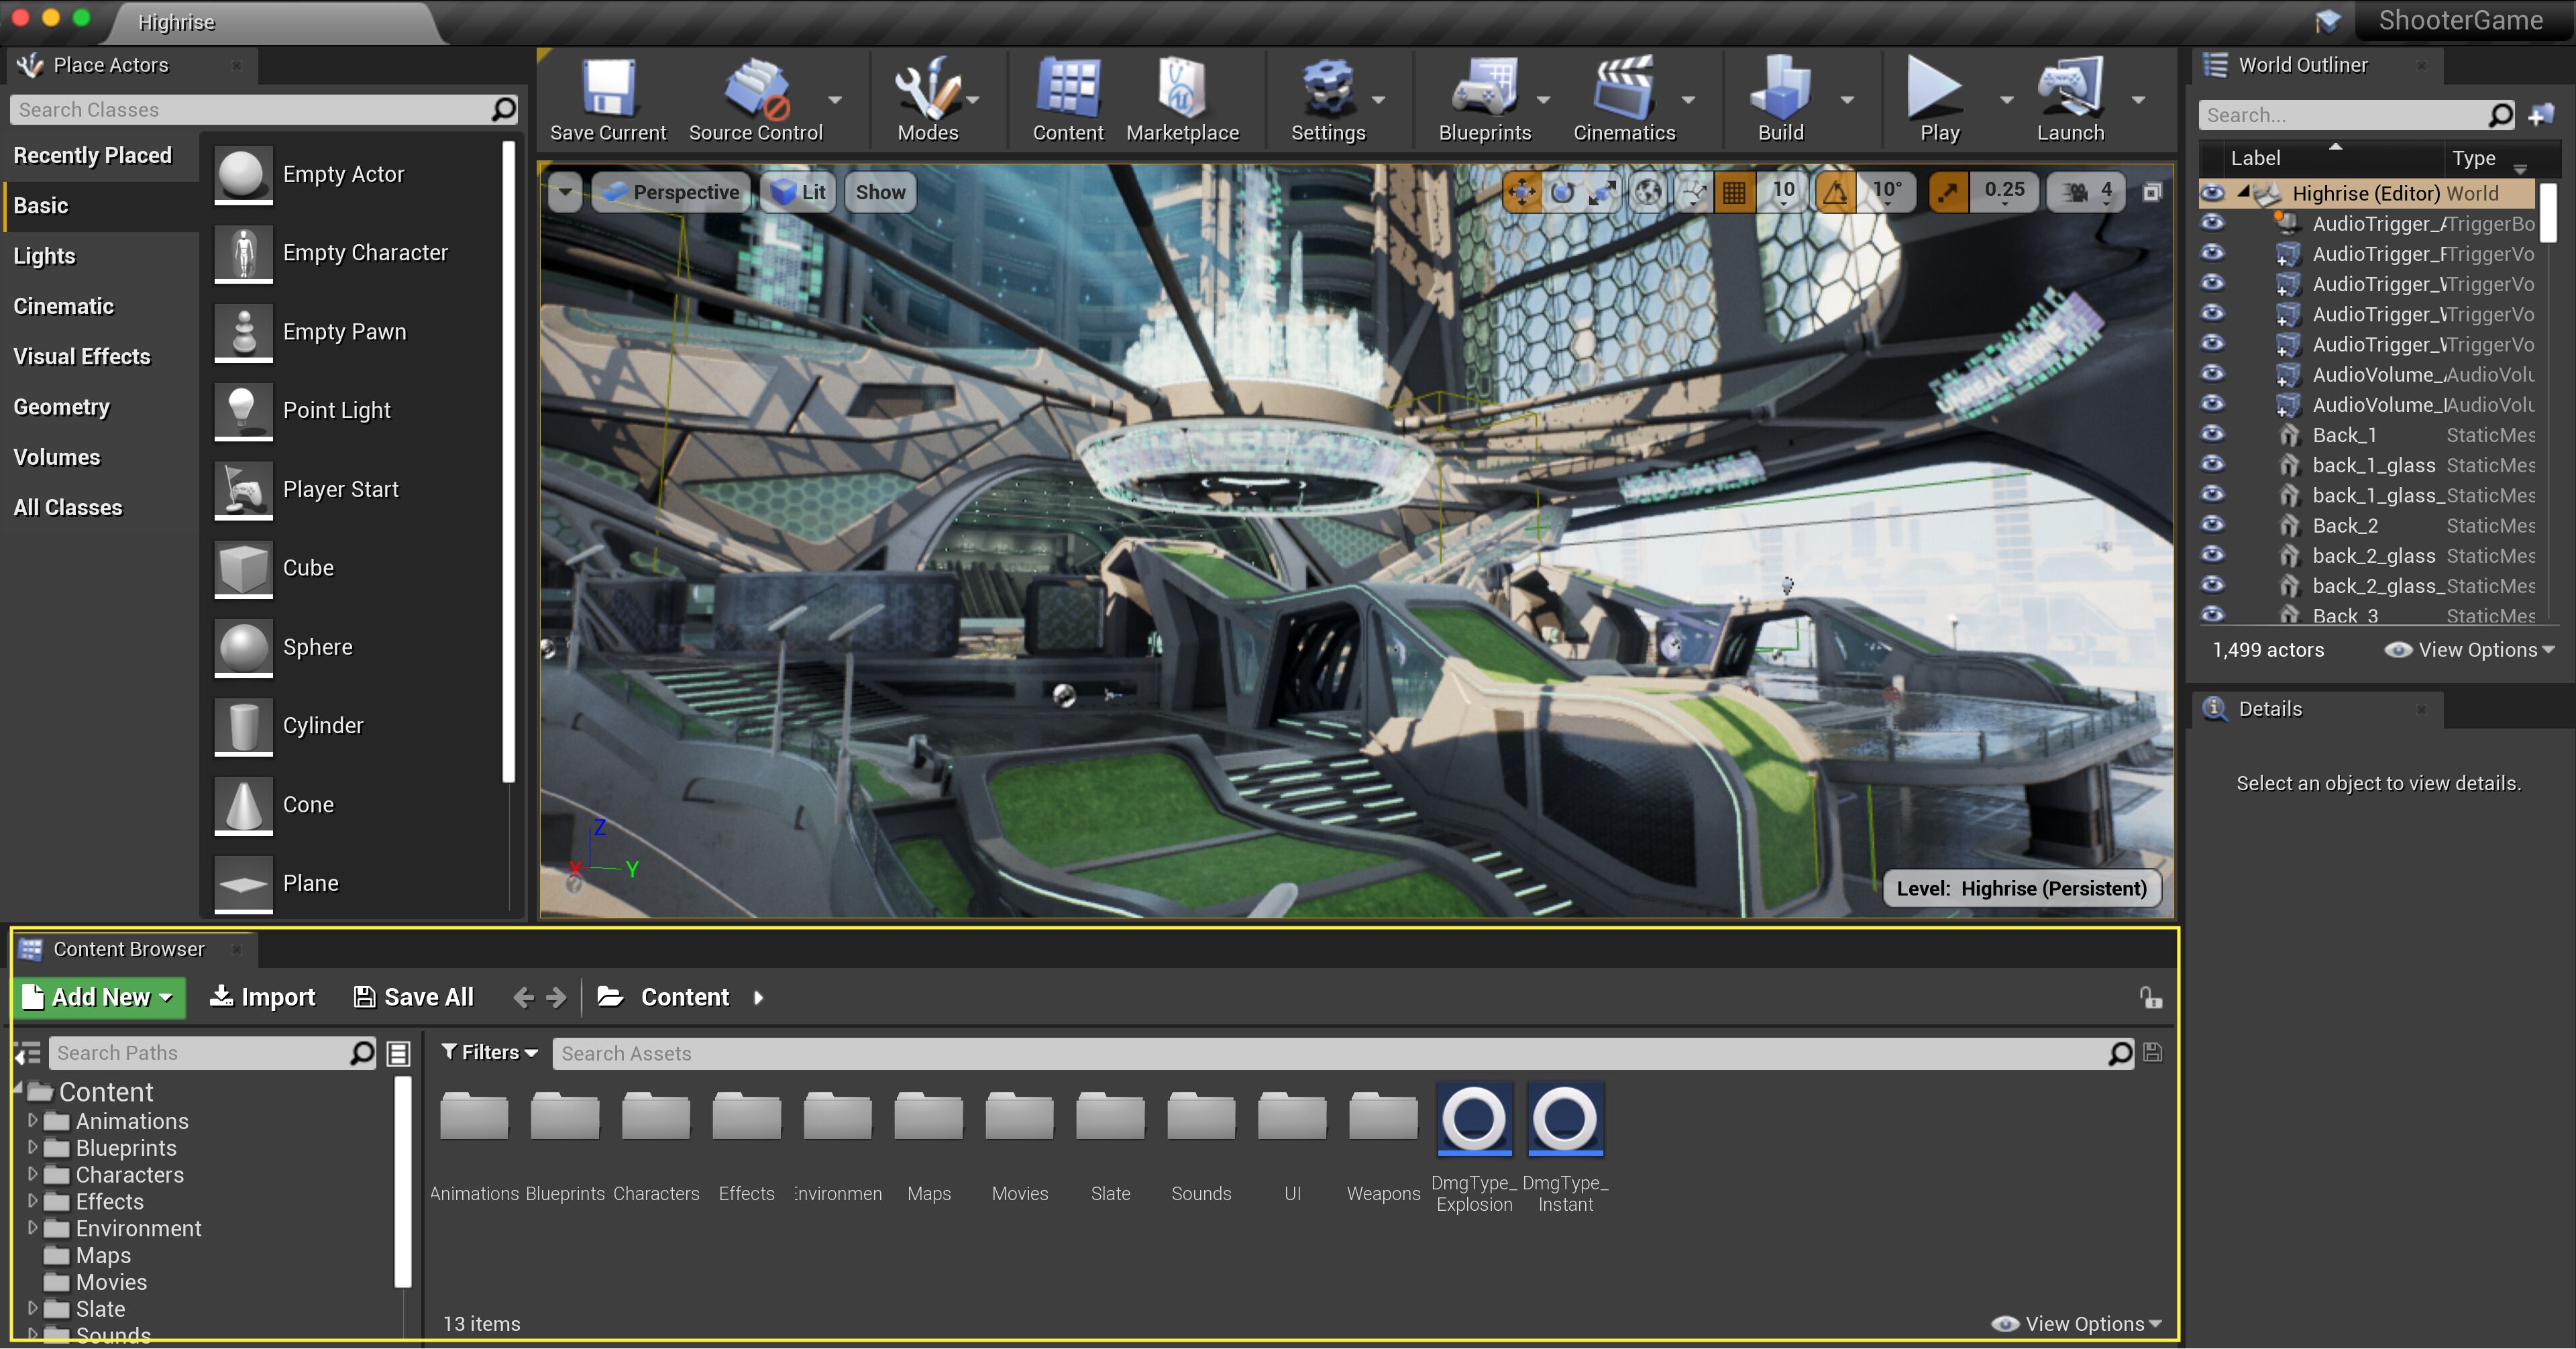This screenshot has width=2576, height=1349.
Task: Expand the Animations folder in tree
Action: (x=33, y=1121)
